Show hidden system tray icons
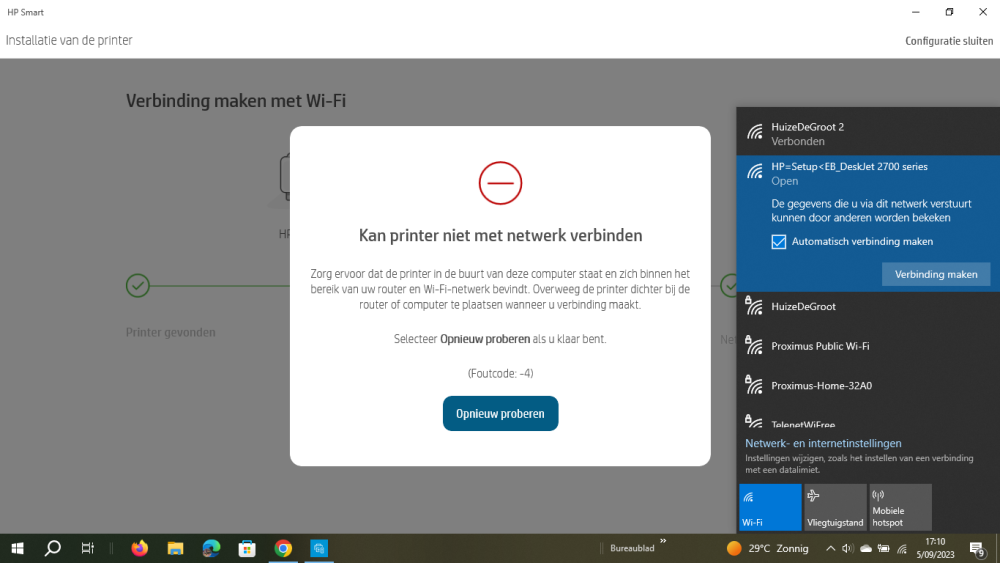This screenshot has width=1000, height=563. pos(830,548)
